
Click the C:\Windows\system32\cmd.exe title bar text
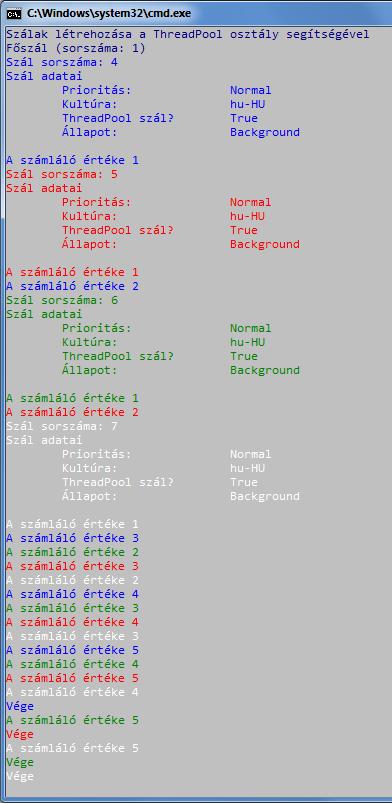coord(109,14)
